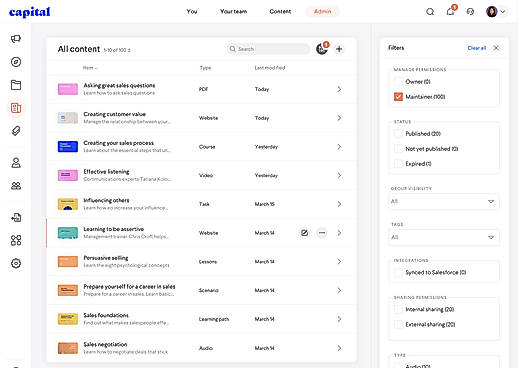Open the Asking great sales questions thumbnail

coord(68,89)
